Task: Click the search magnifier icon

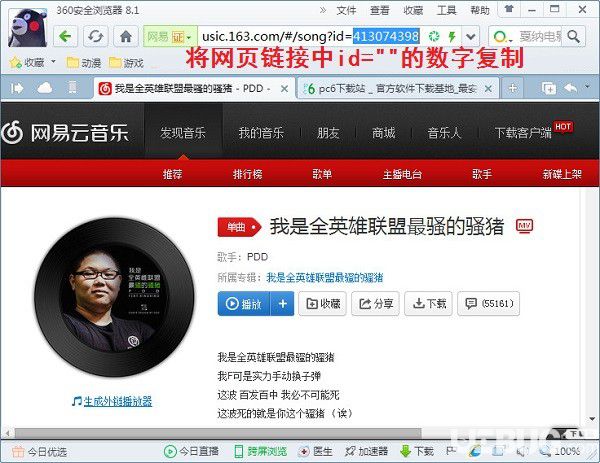Action: pos(573,37)
